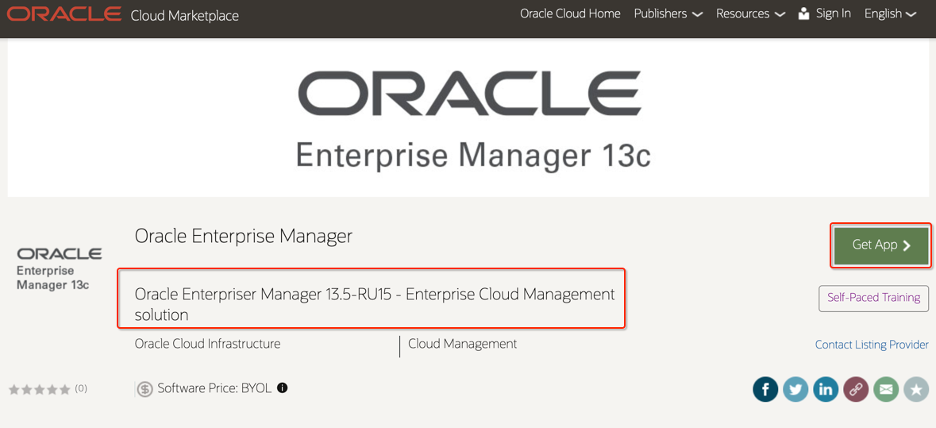The width and height of the screenshot is (936, 428).
Task: Share listing on Facebook
Action: (765, 389)
